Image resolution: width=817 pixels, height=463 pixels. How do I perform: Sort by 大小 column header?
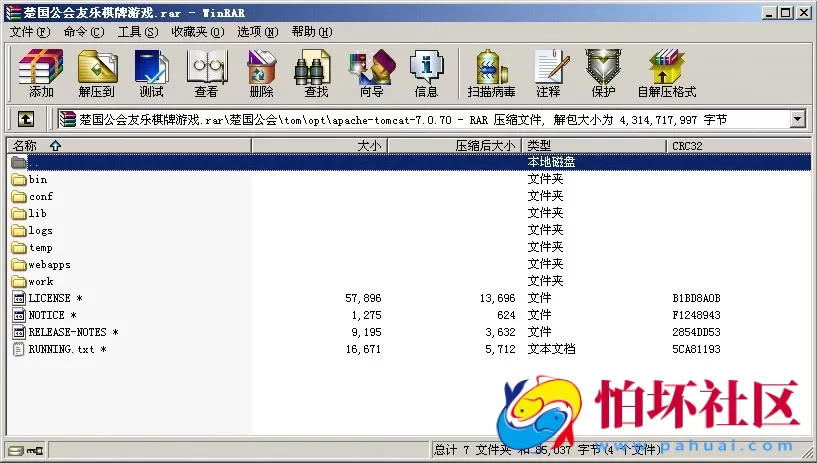(x=320, y=146)
